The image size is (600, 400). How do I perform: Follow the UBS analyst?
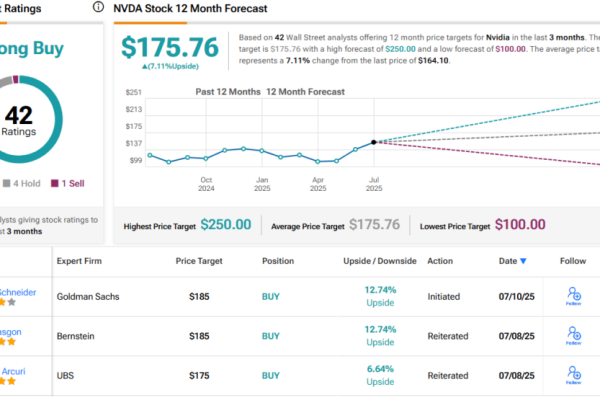[574, 376]
